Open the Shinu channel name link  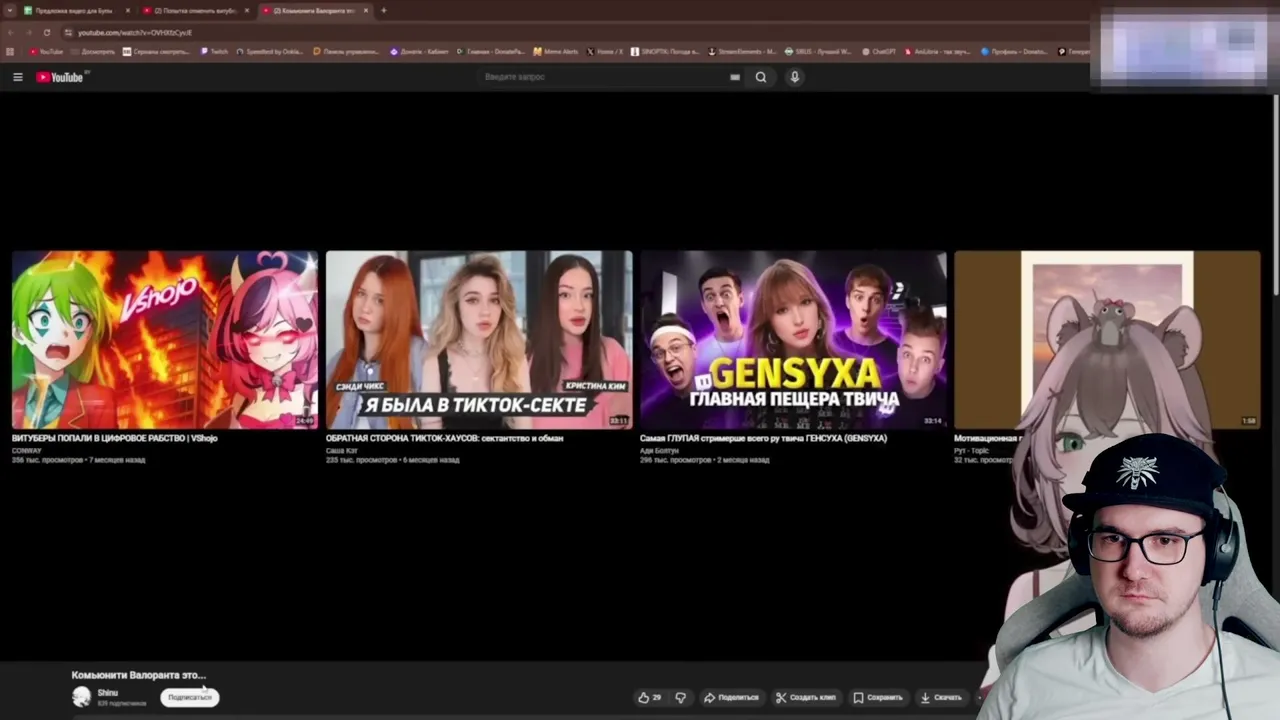[x=108, y=692]
